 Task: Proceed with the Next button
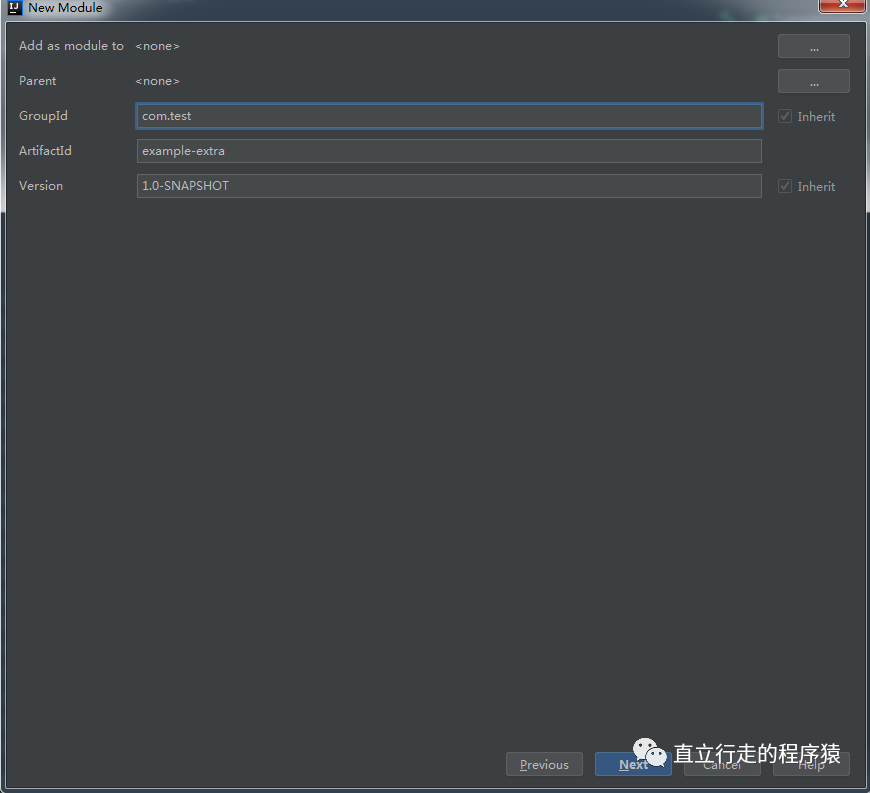point(633,764)
